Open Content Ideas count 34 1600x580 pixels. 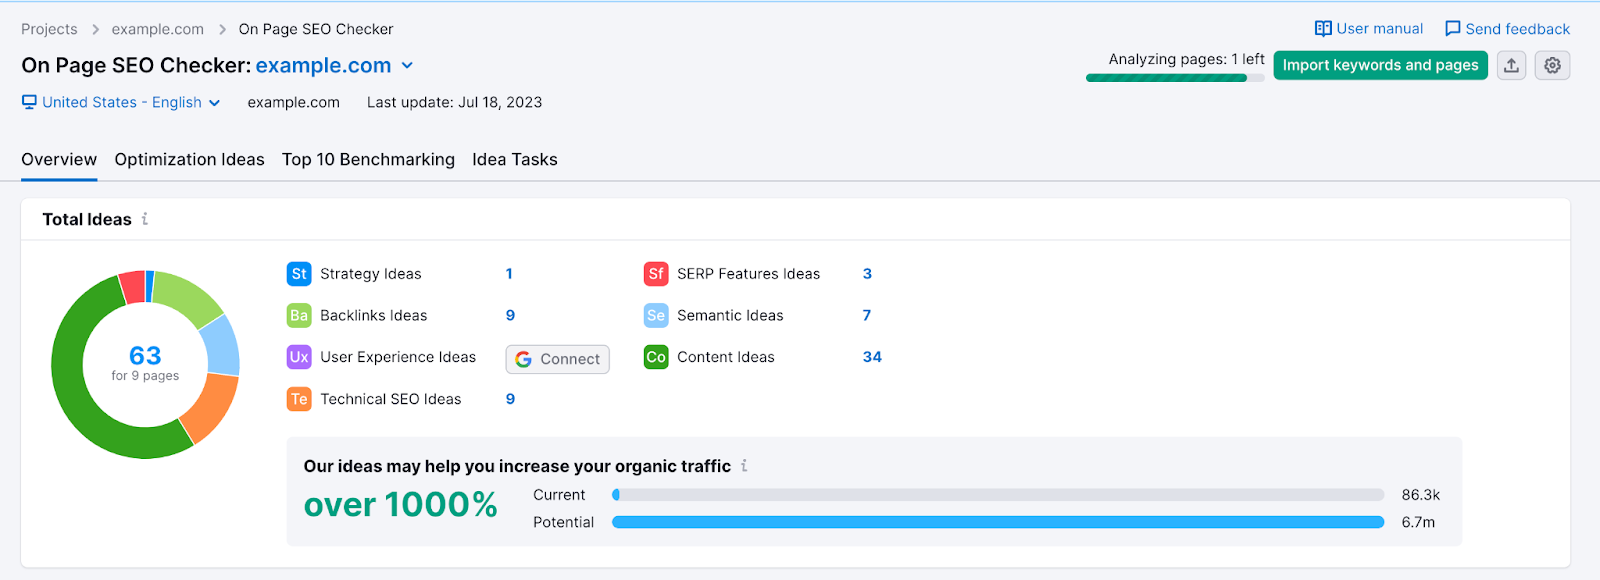coord(872,357)
